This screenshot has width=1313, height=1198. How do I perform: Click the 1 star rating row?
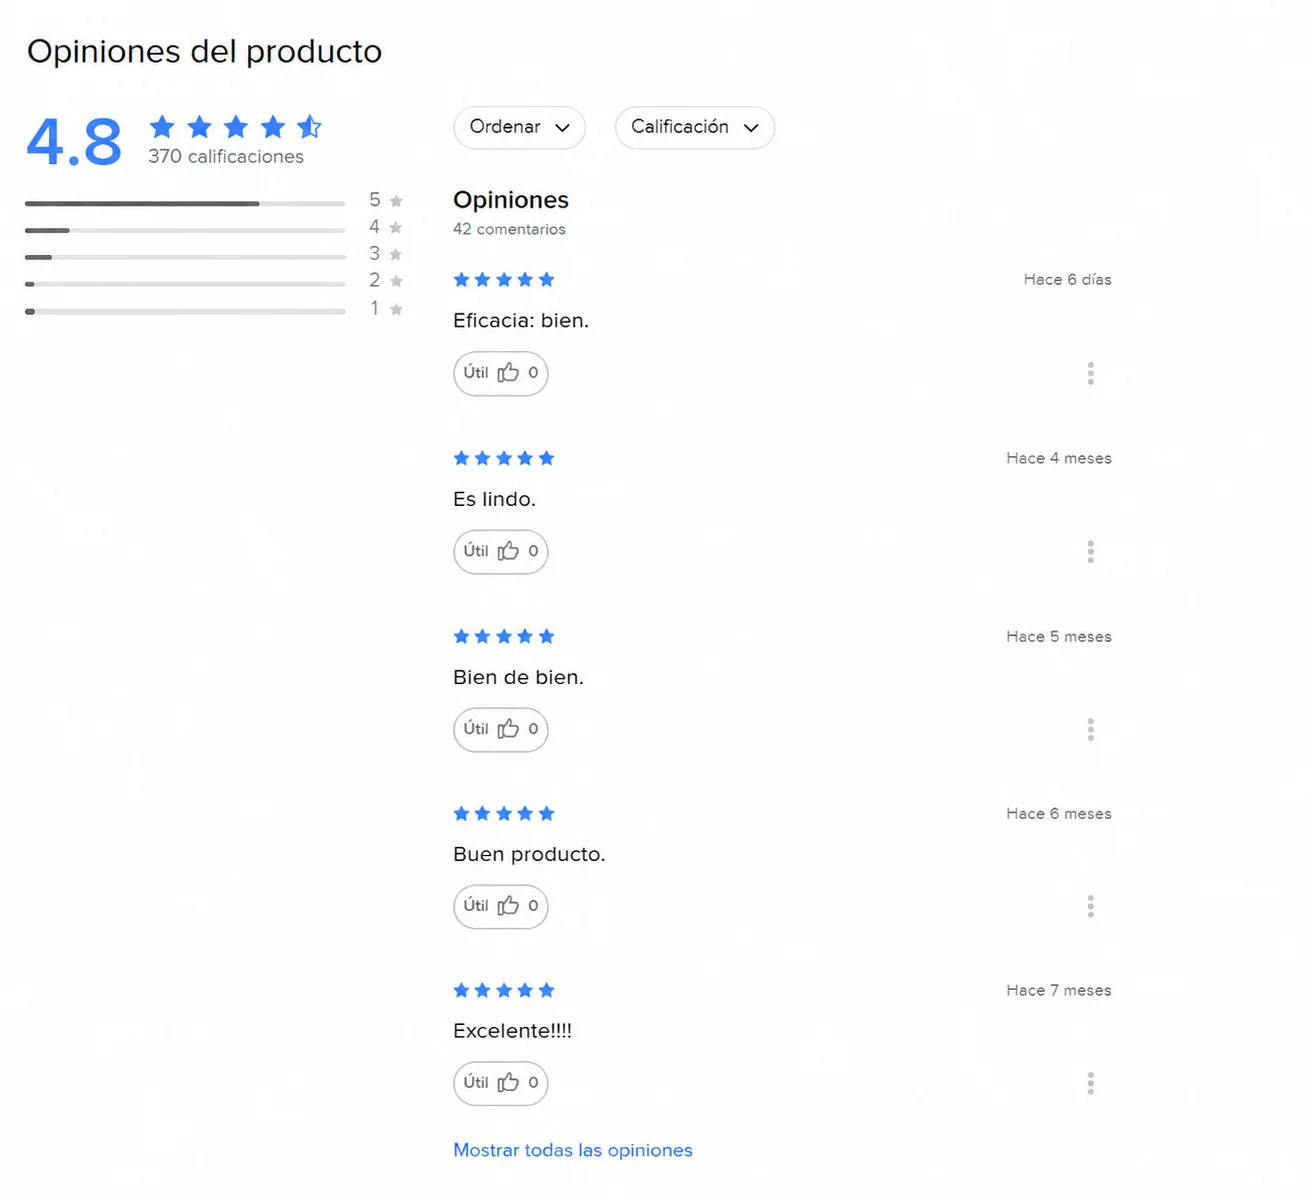coord(214,310)
